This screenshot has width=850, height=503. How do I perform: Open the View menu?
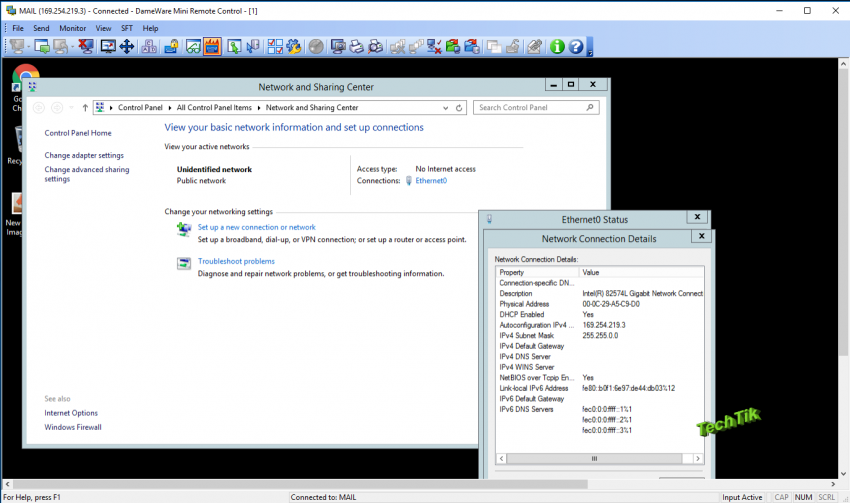[x=104, y=28]
